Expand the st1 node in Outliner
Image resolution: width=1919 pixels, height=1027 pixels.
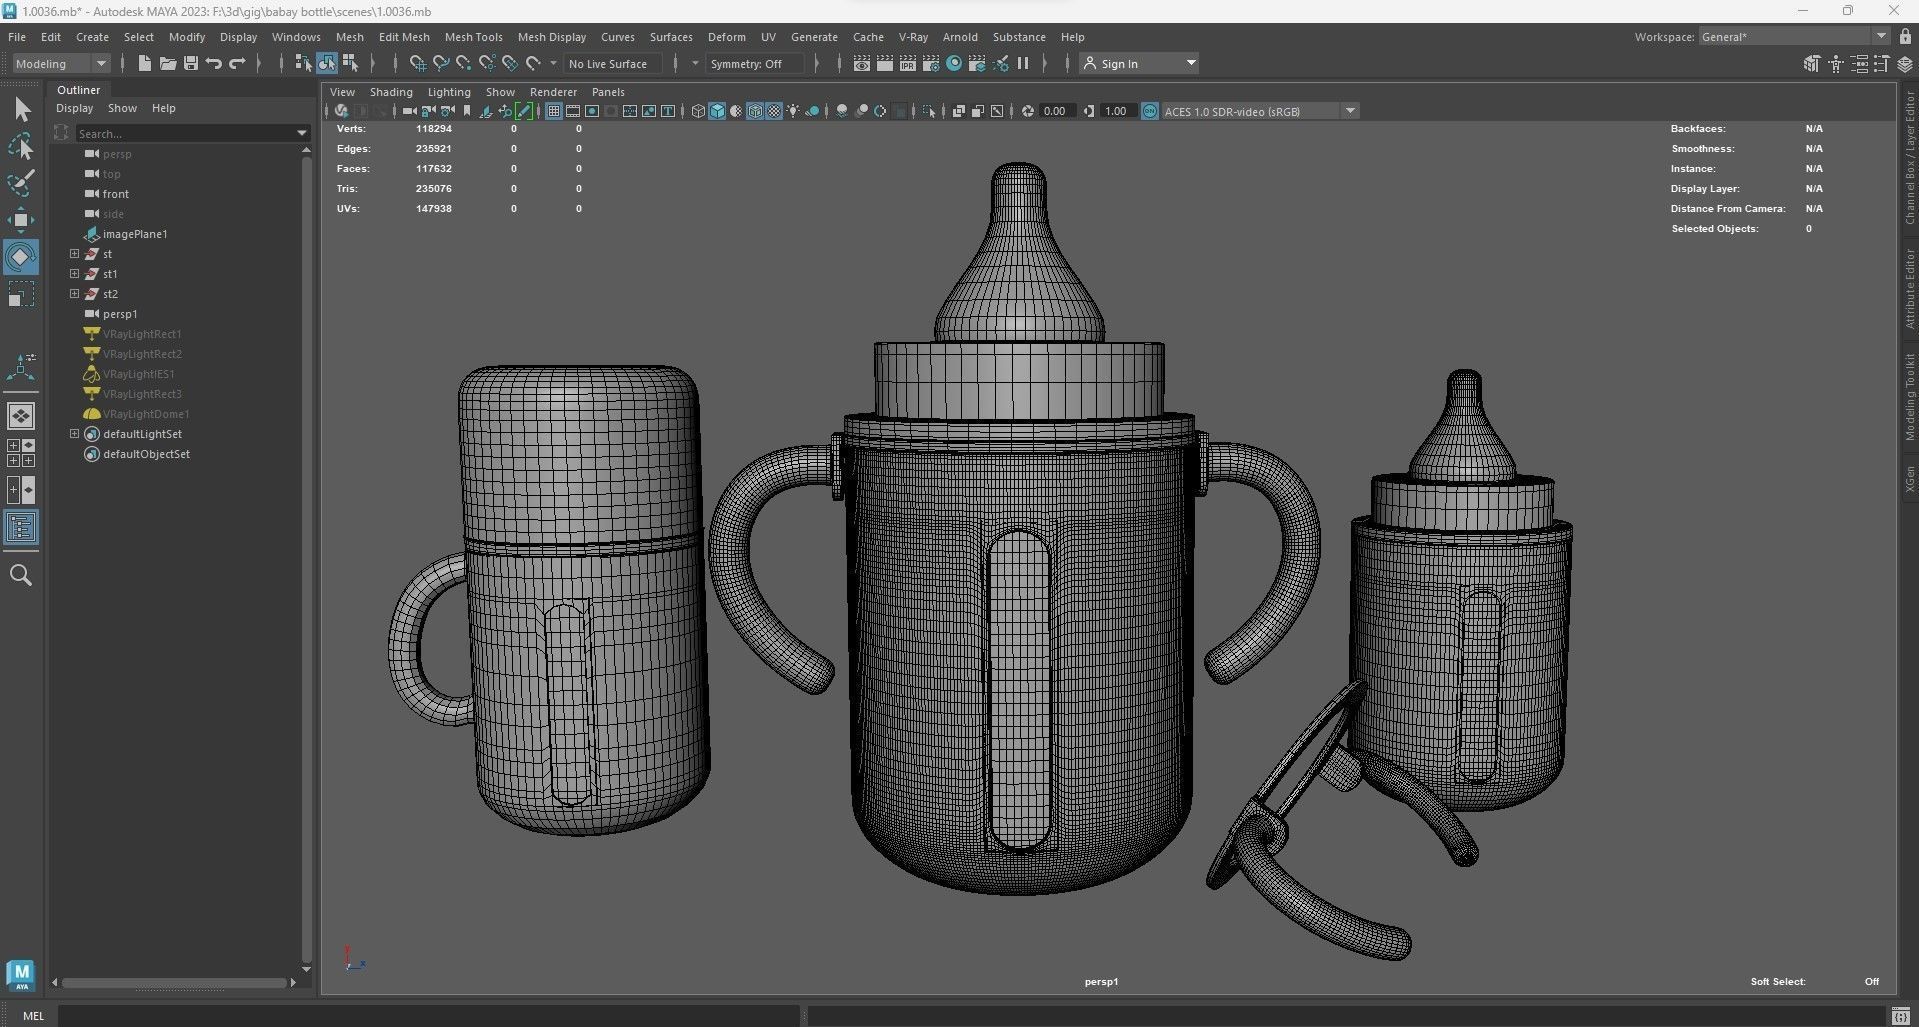[74, 274]
